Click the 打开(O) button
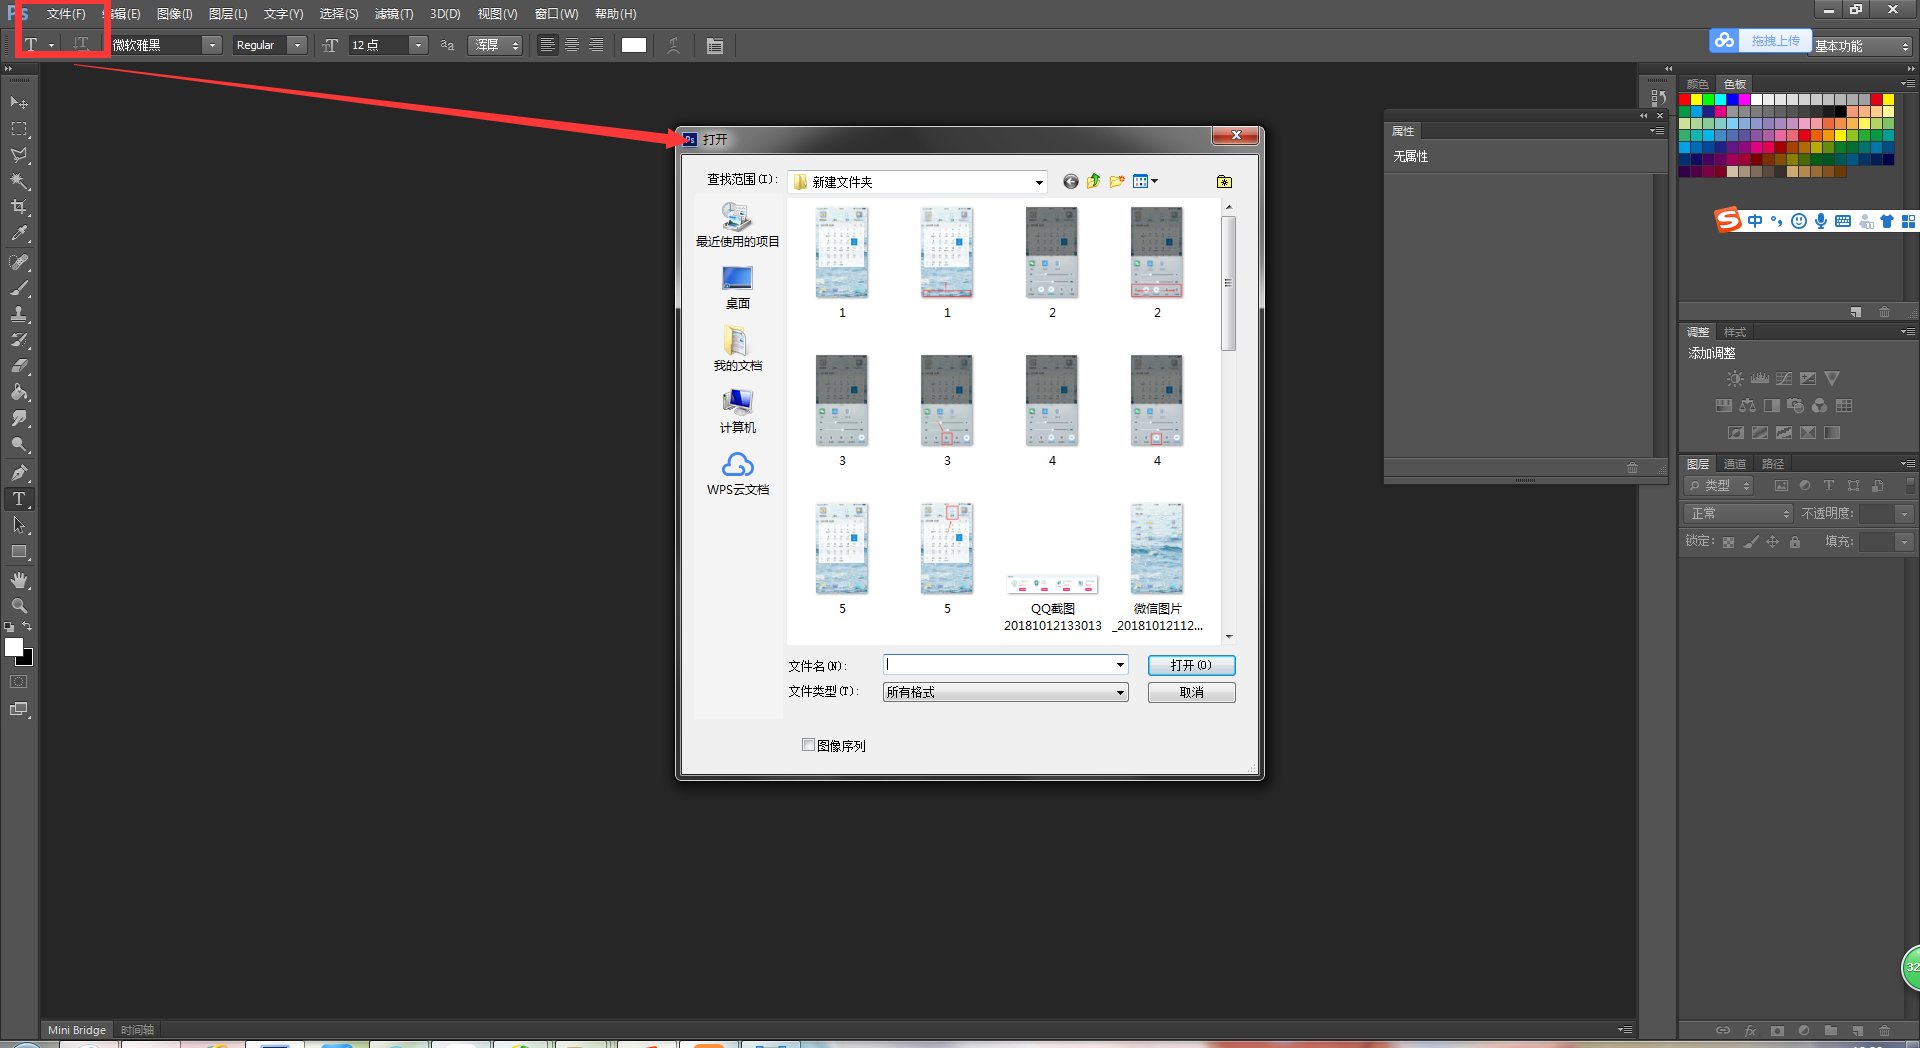This screenshot has height=1048, width=1920. point(1190,665)
